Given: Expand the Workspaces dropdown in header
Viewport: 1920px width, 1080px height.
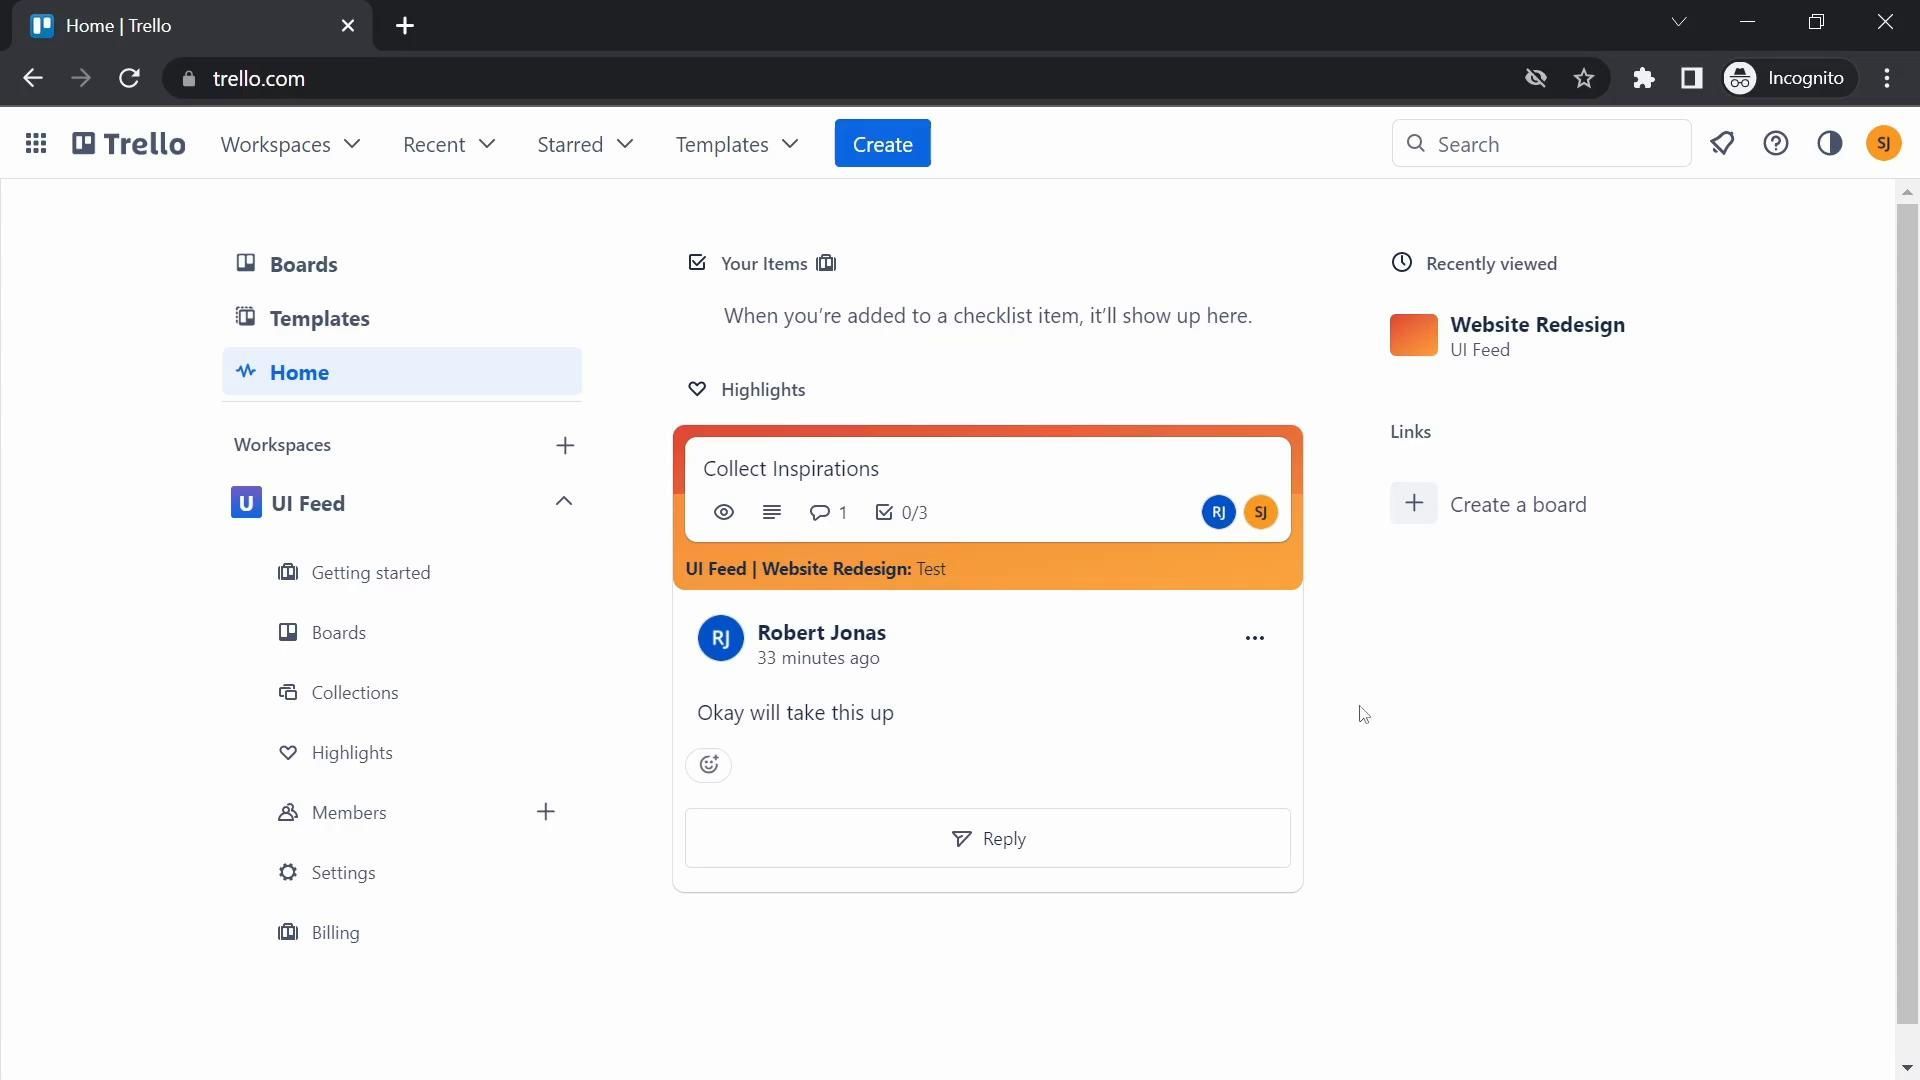Looking at the screenshot, I should 290,144.
